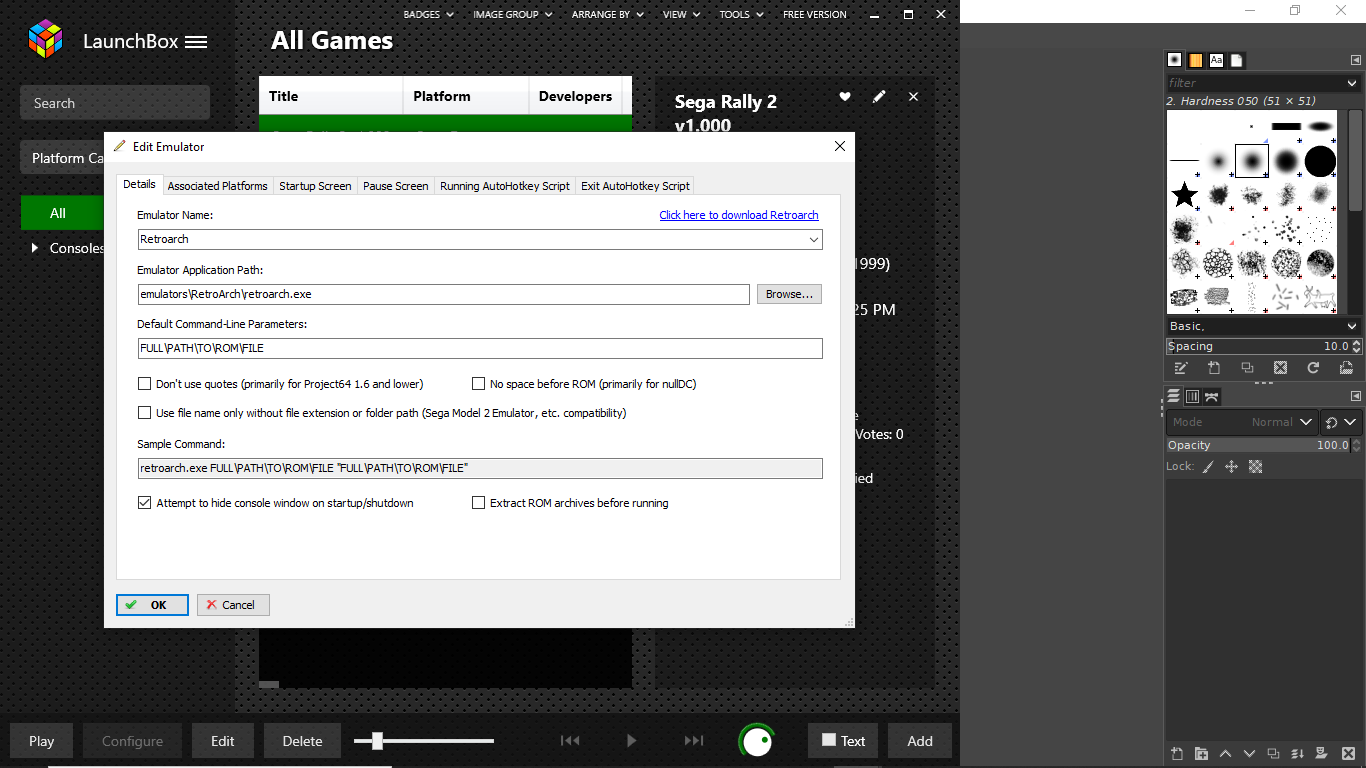Click the LaunchBox cube logo
This screenshot has height=768, width=1366.
(x=45, y=39)
